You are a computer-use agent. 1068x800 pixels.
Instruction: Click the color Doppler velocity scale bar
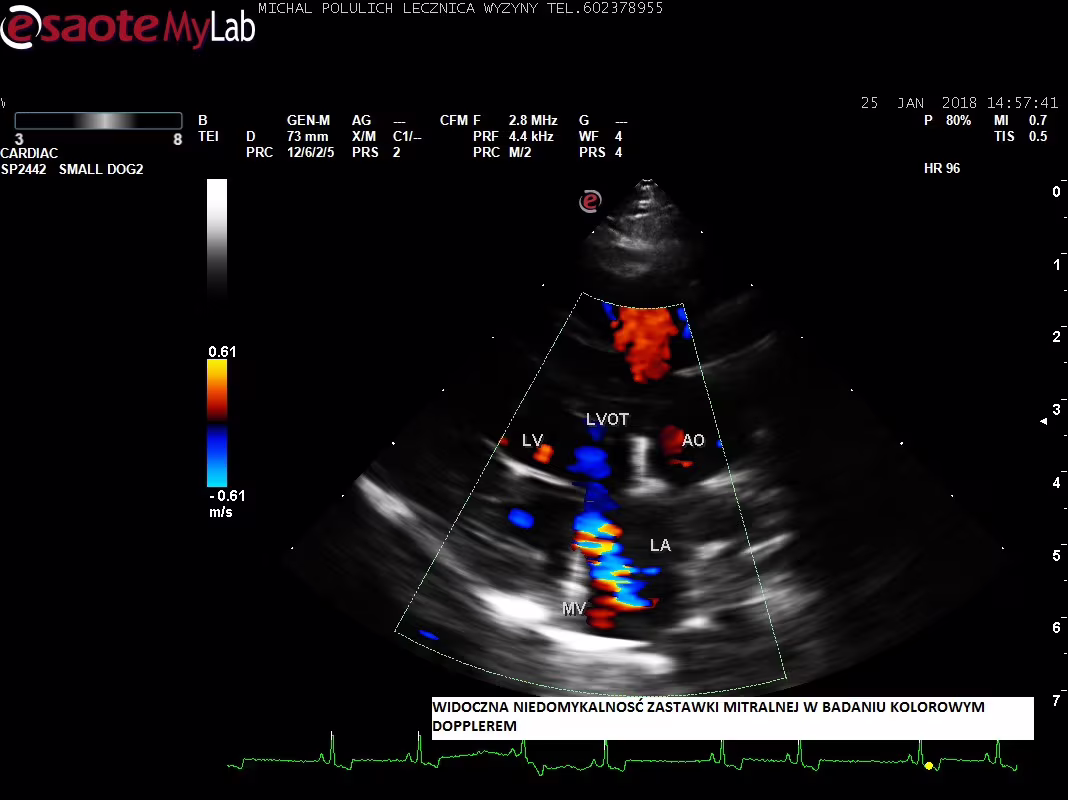pyautogui.click(x=217, y=422)
